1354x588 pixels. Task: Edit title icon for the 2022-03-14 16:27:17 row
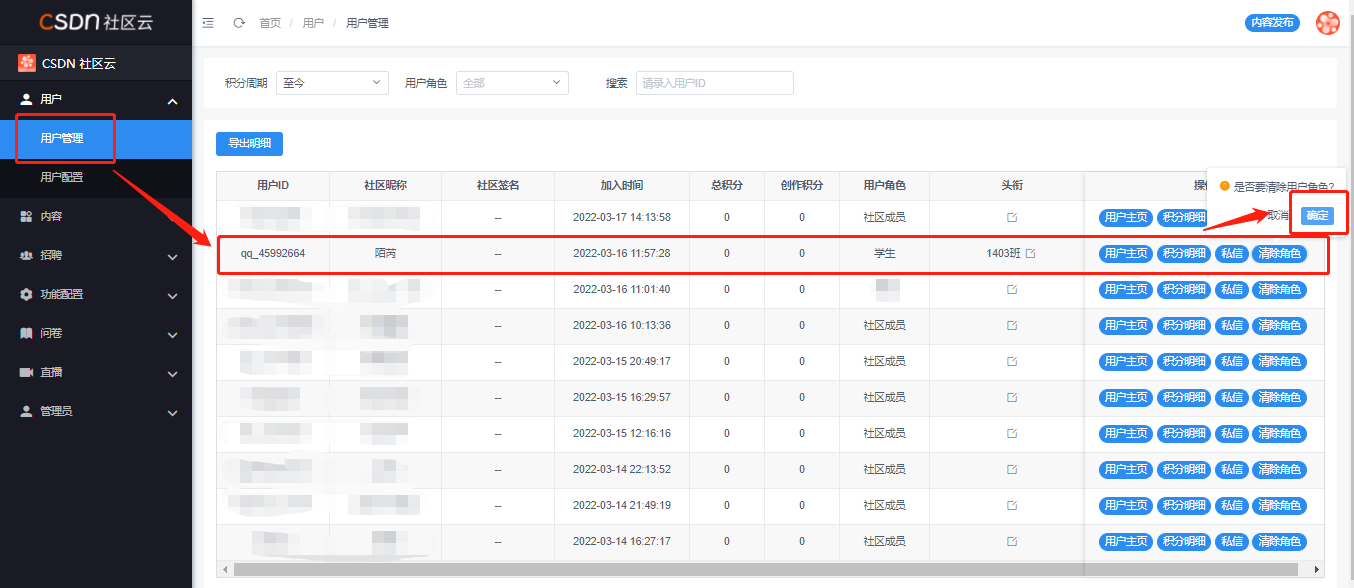[x=1012, y=541]
